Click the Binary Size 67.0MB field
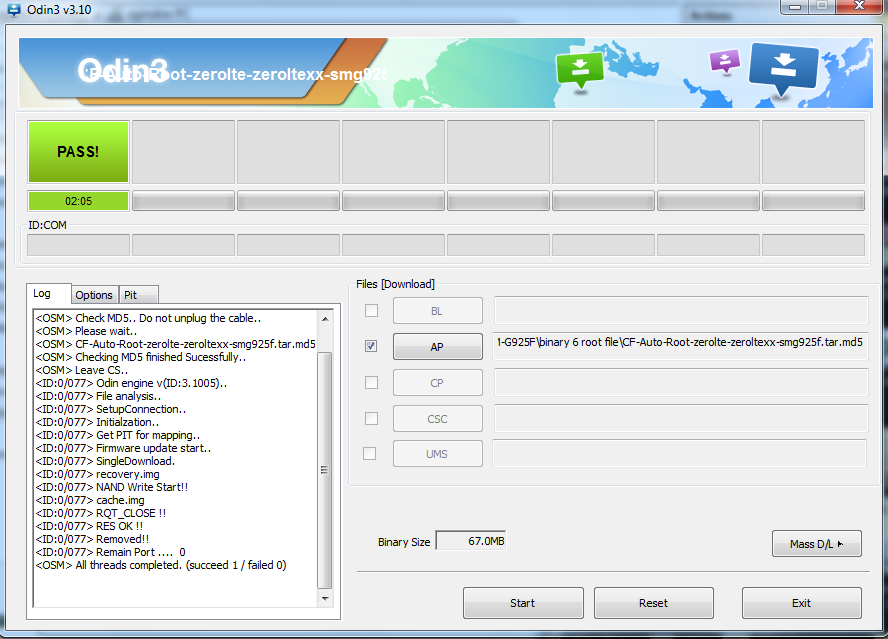Screen dimensions: 888x639 [471, 541]
